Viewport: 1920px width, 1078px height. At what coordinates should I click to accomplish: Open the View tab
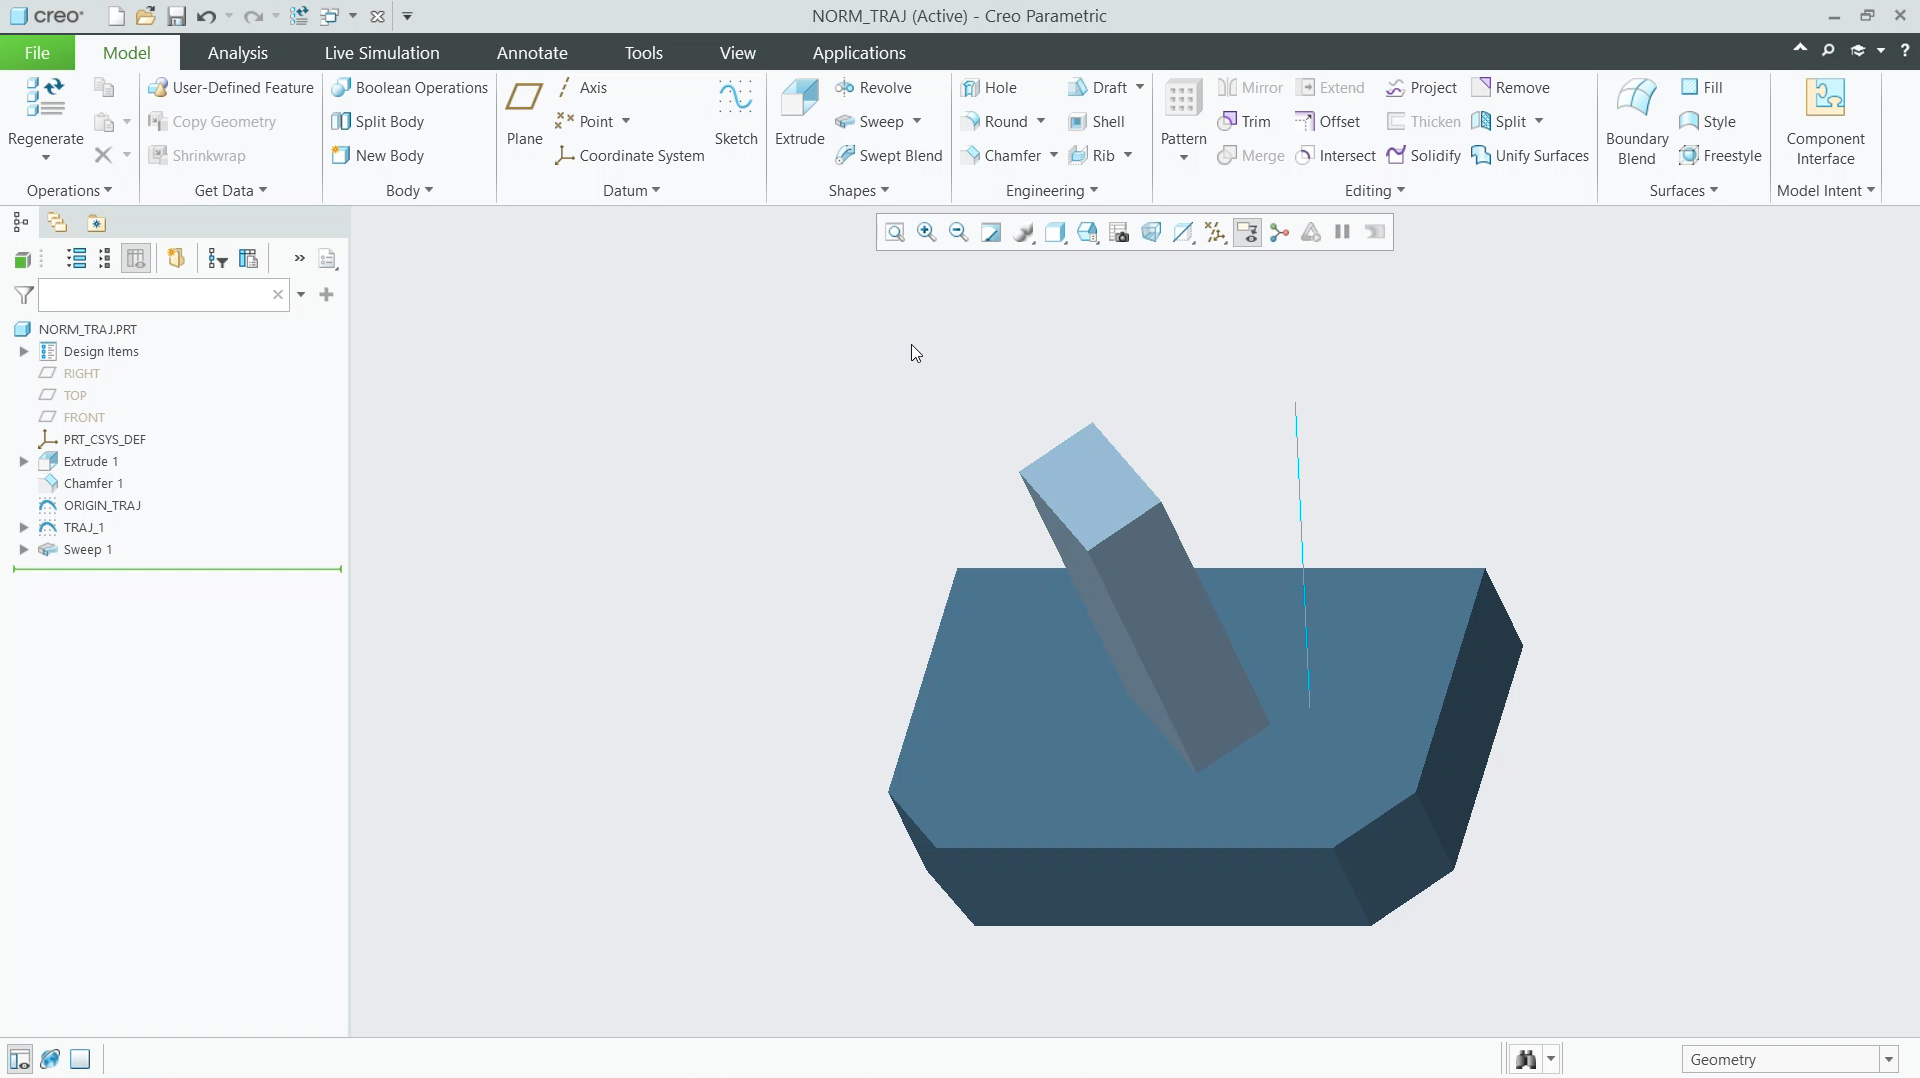pos(738,53)
